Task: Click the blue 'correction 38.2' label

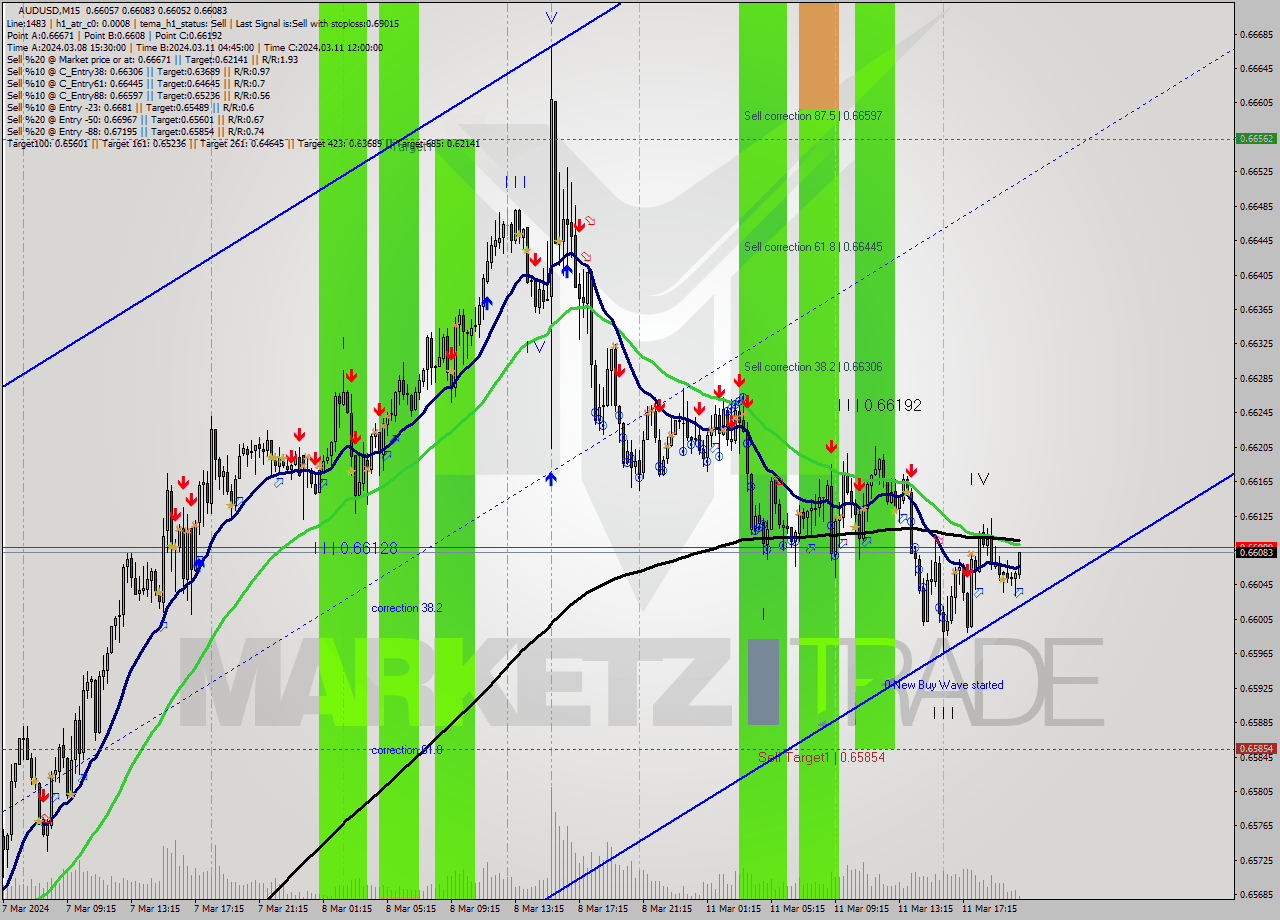Action: 407,608
